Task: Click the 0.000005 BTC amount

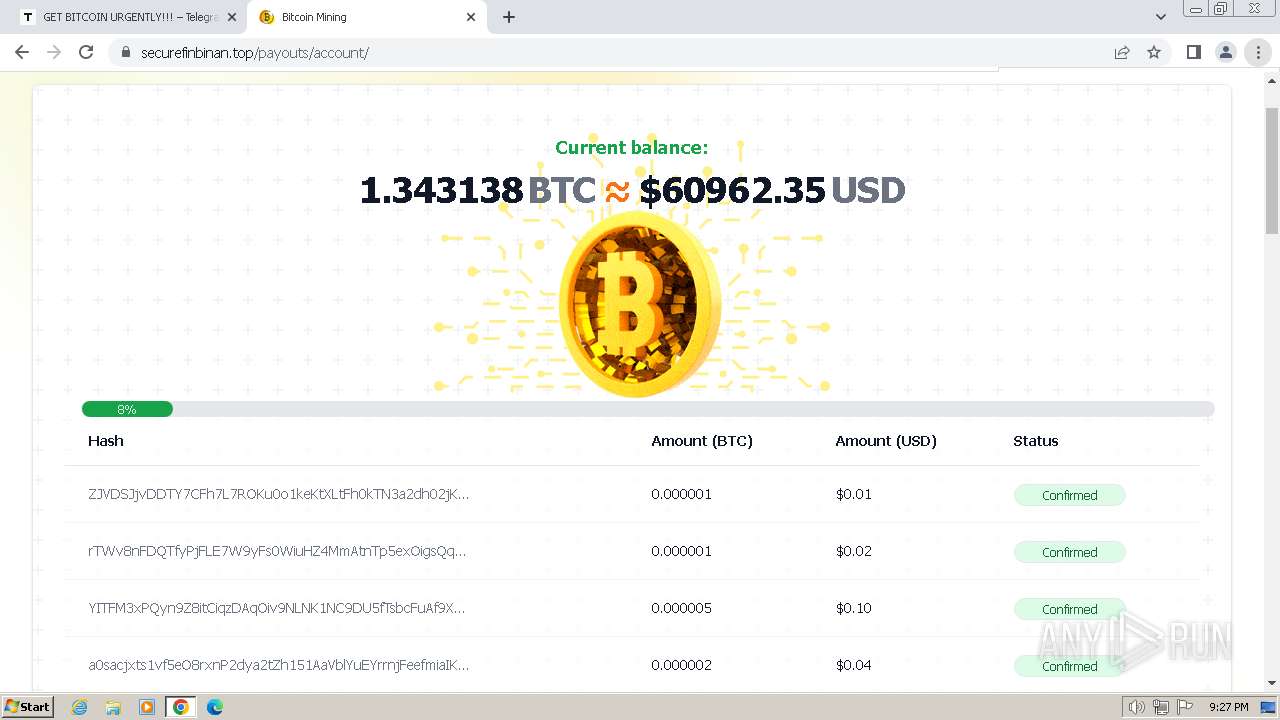Action: (x=682, y=608)
